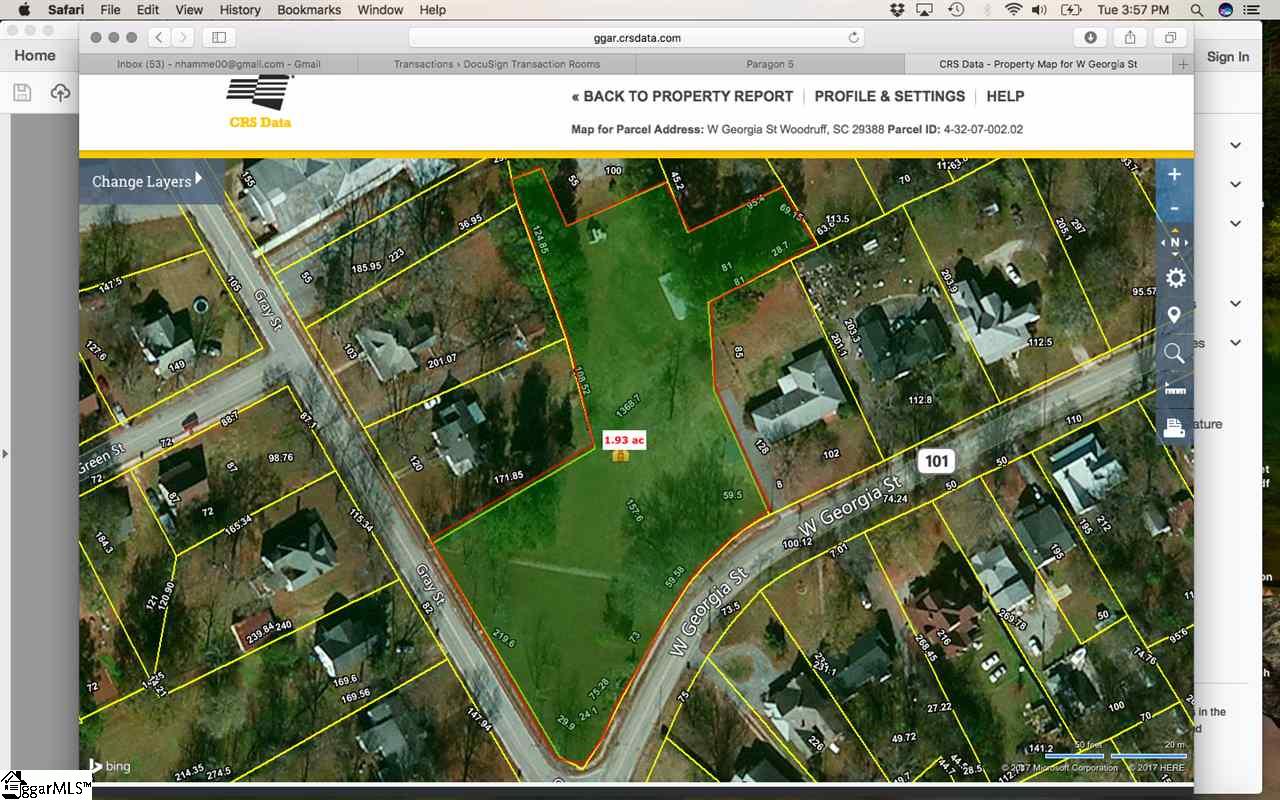Viewport: 1280px width, 800px height.
Task: Click the Help link
Action: 1005,96
